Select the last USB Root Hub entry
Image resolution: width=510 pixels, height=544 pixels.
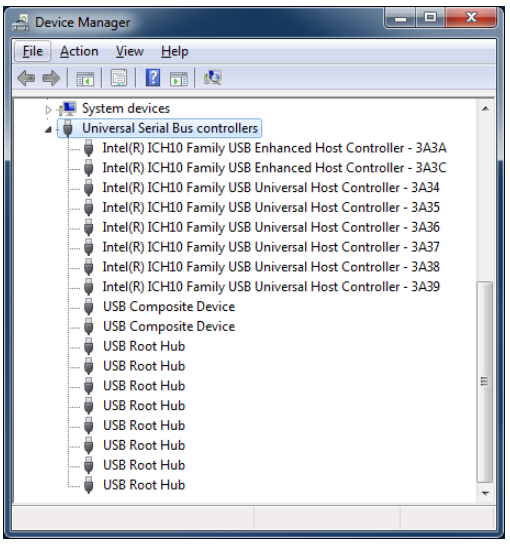(144, 485)
